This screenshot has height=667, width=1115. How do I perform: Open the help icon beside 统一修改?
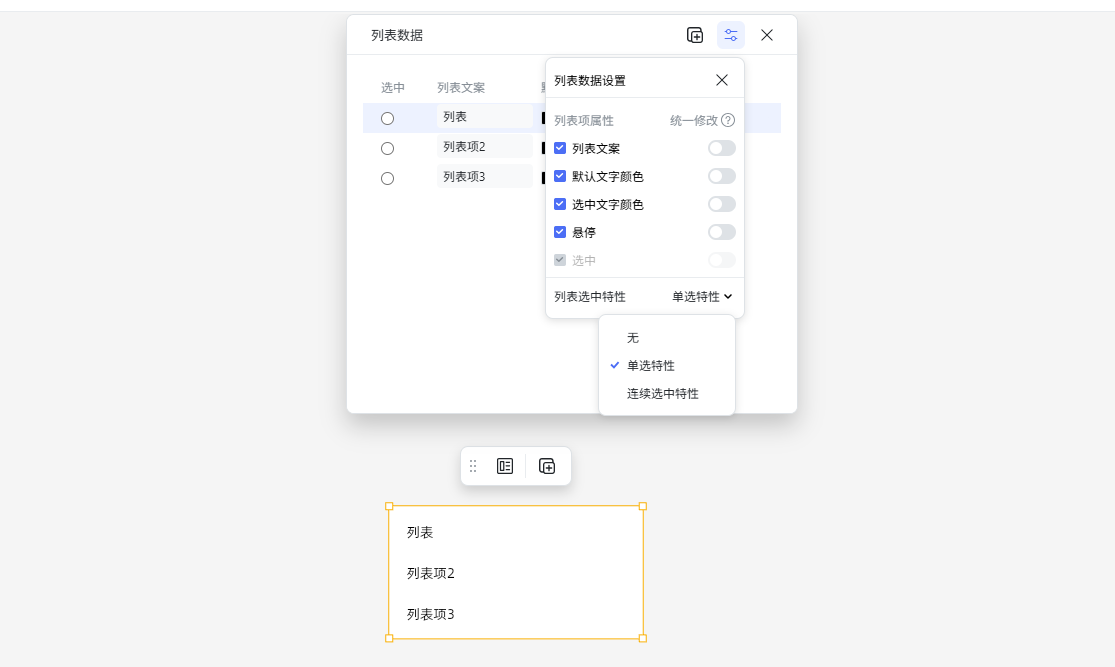pyautogui.click(x=727, y=118)
